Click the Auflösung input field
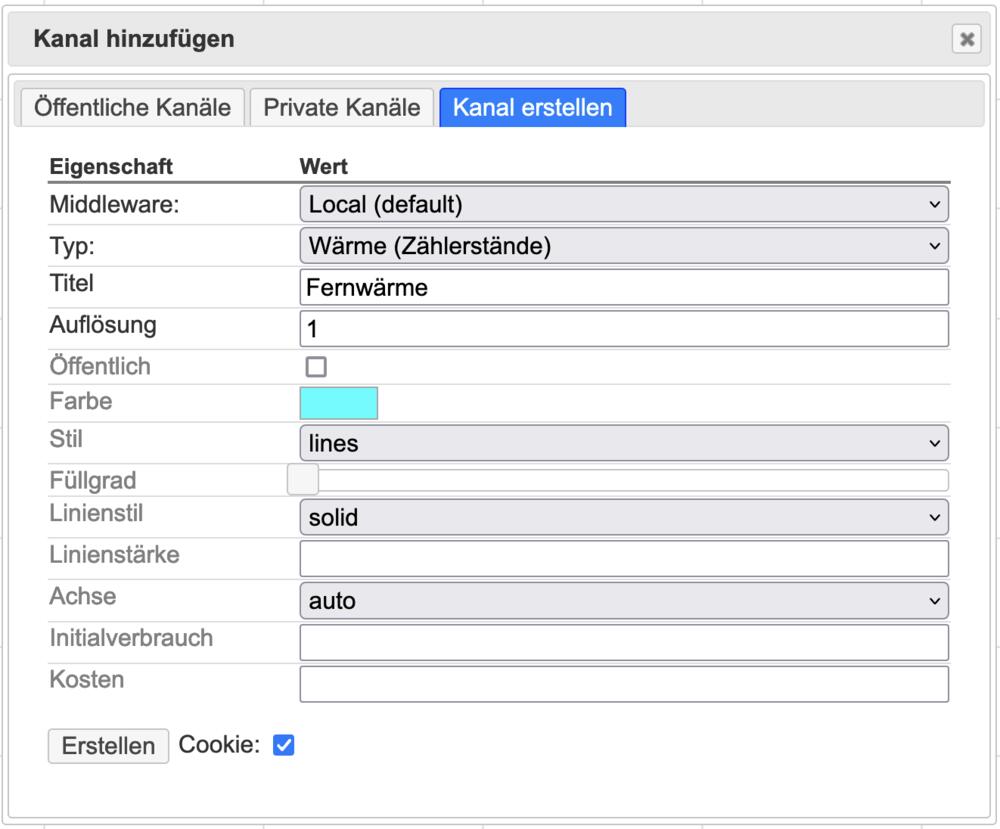 coord(623,329)
